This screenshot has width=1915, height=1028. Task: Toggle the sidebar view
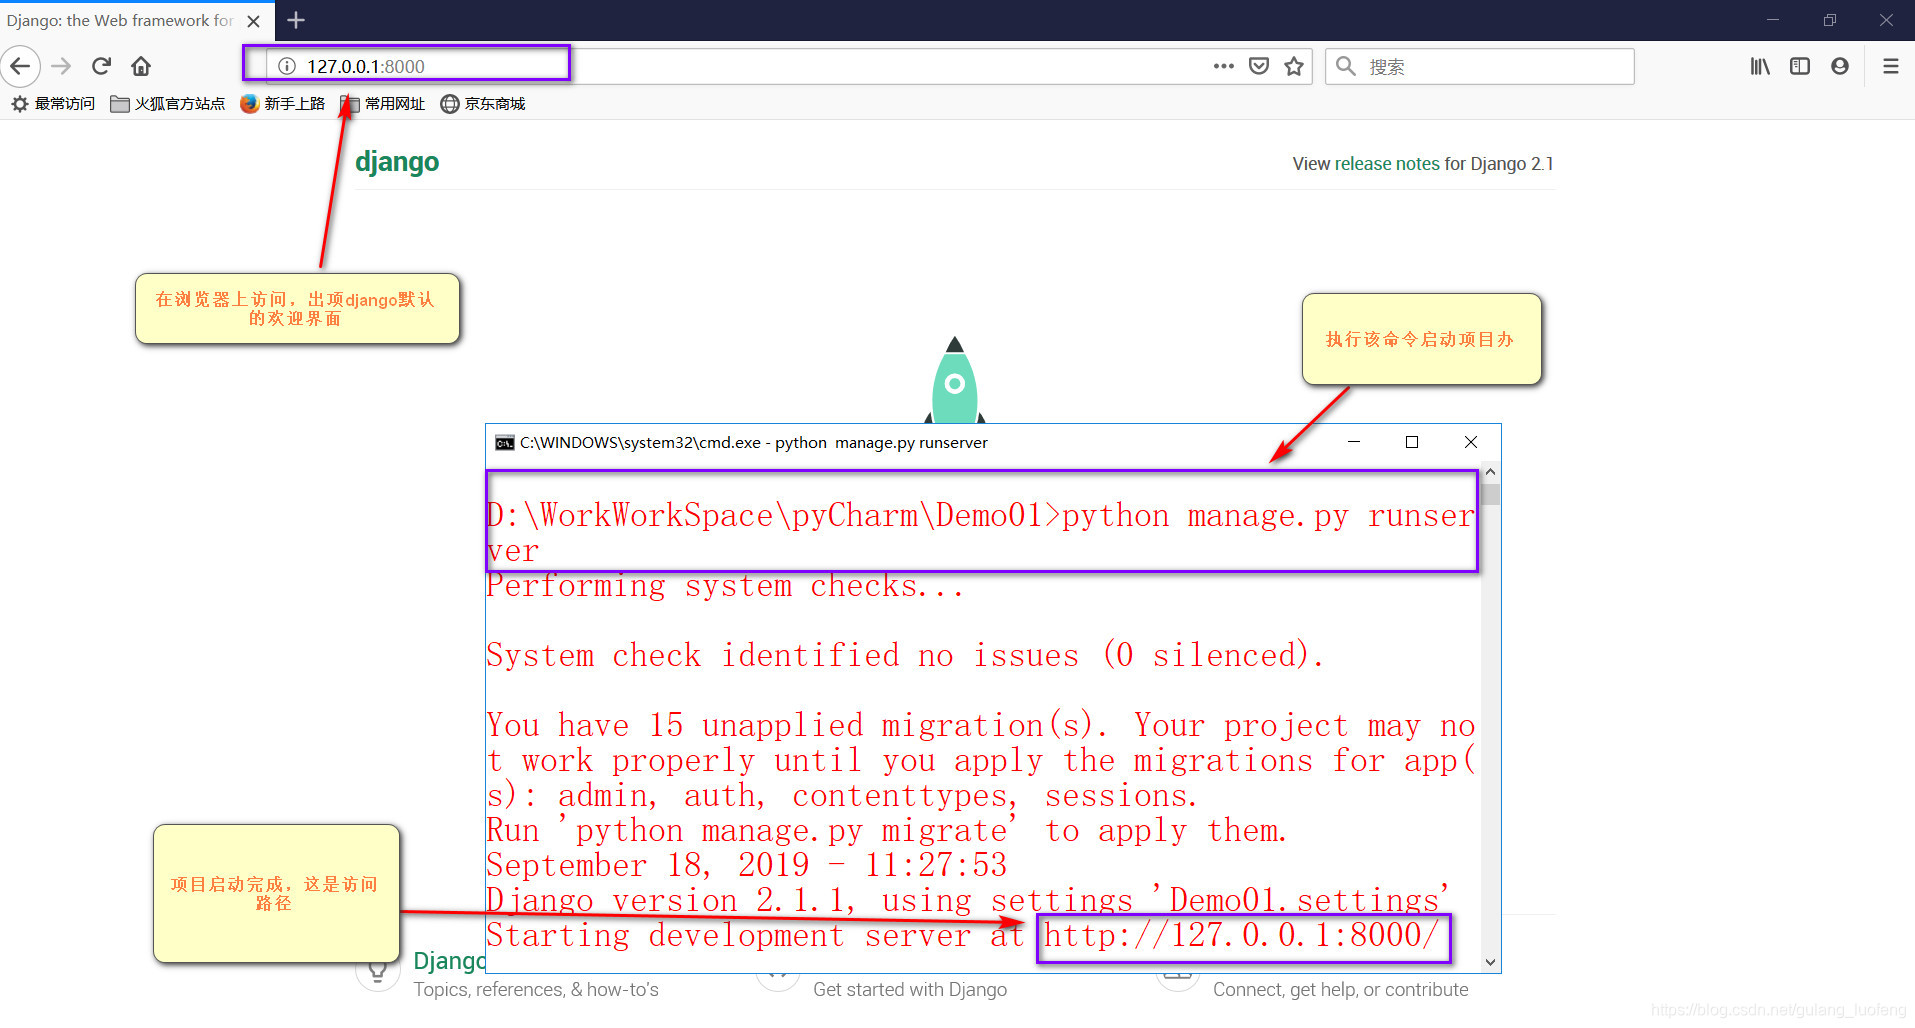[1800, 66]
